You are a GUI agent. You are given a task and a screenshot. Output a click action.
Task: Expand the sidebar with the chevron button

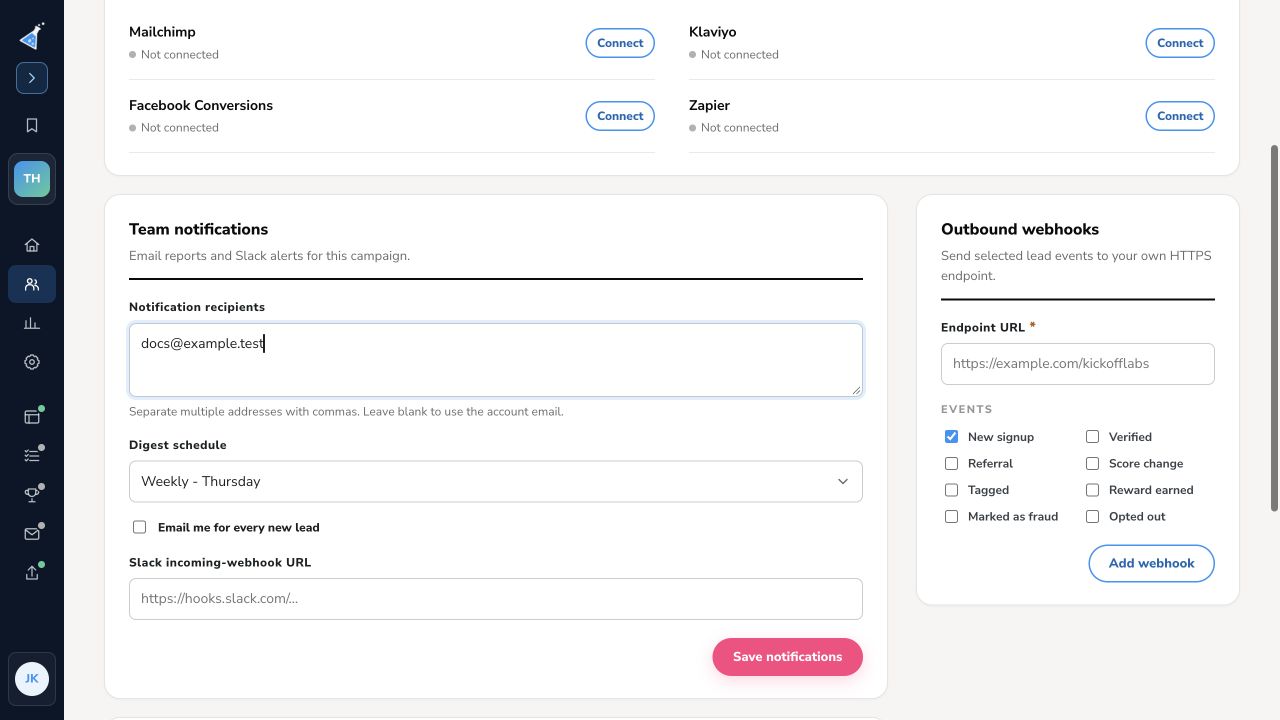[32, 78]
